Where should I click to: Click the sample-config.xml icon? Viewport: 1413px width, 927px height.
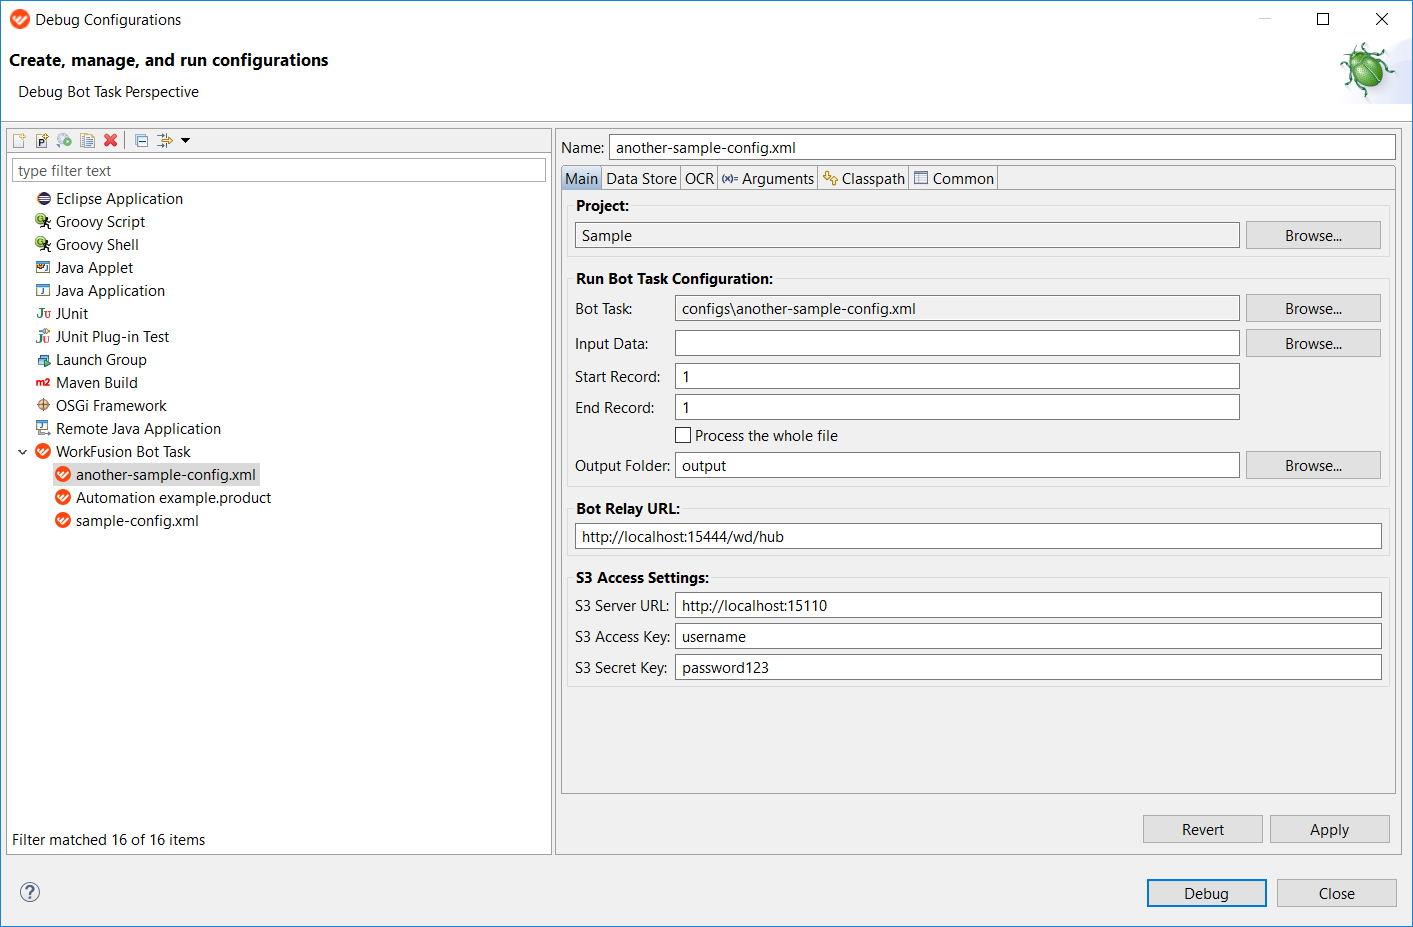pos(63,521)
